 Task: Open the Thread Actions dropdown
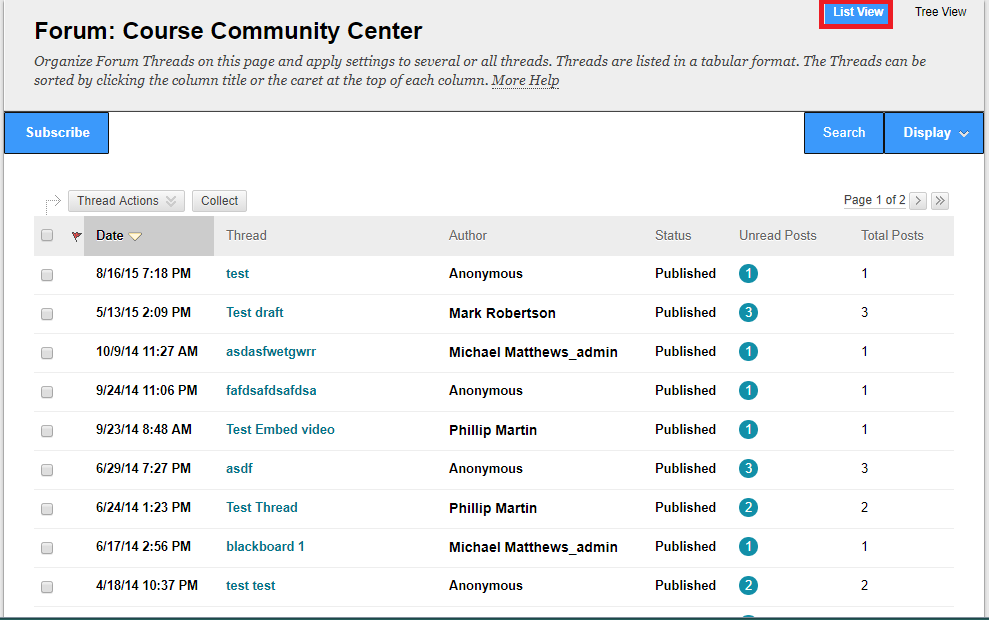pos(125,200)
